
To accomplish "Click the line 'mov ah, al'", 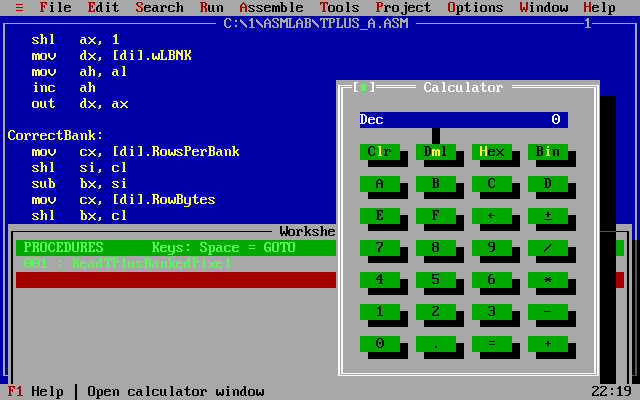I will (79, 72).
